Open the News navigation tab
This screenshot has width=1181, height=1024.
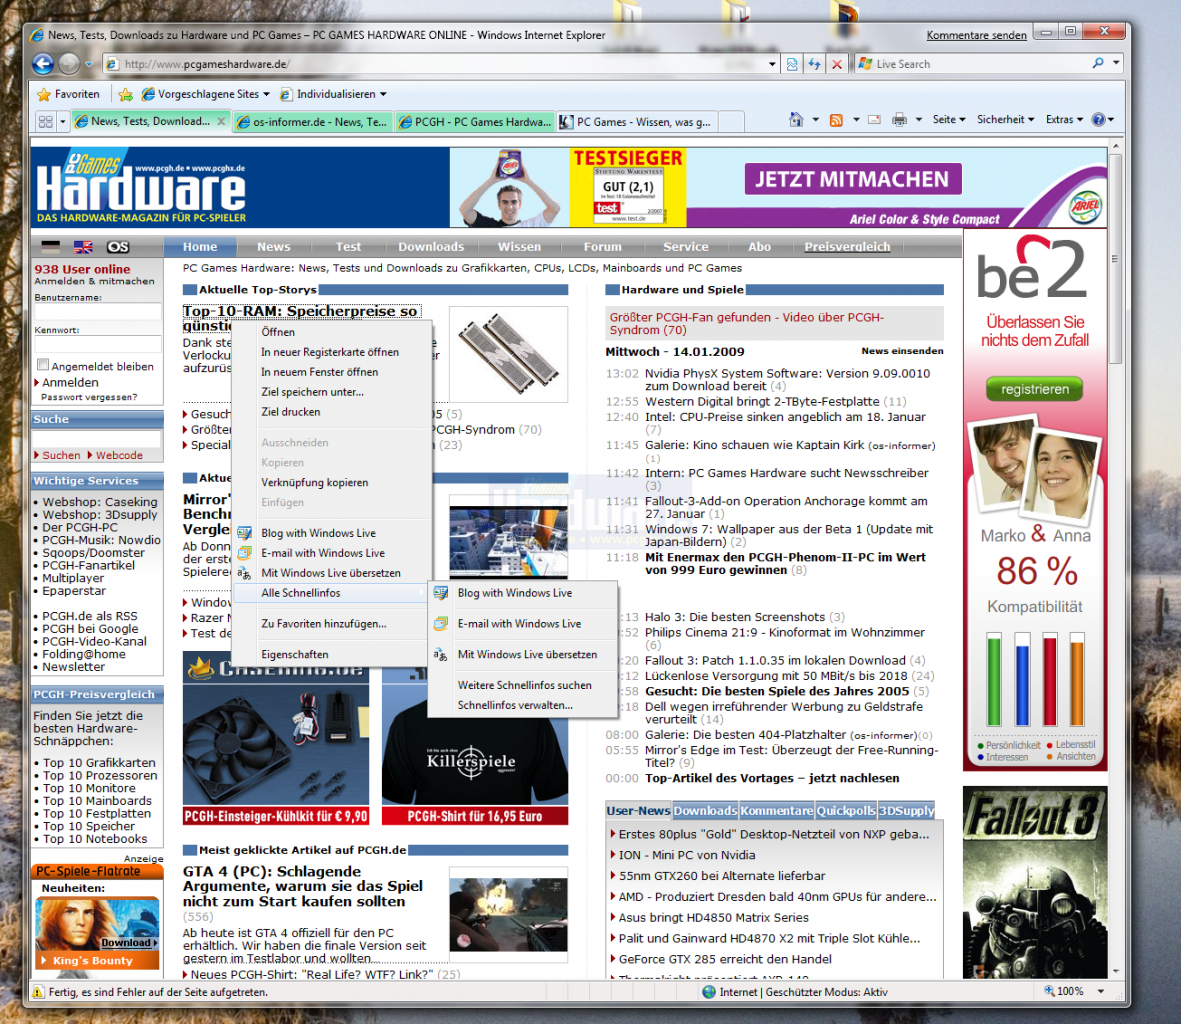click(x=273, y=247)
